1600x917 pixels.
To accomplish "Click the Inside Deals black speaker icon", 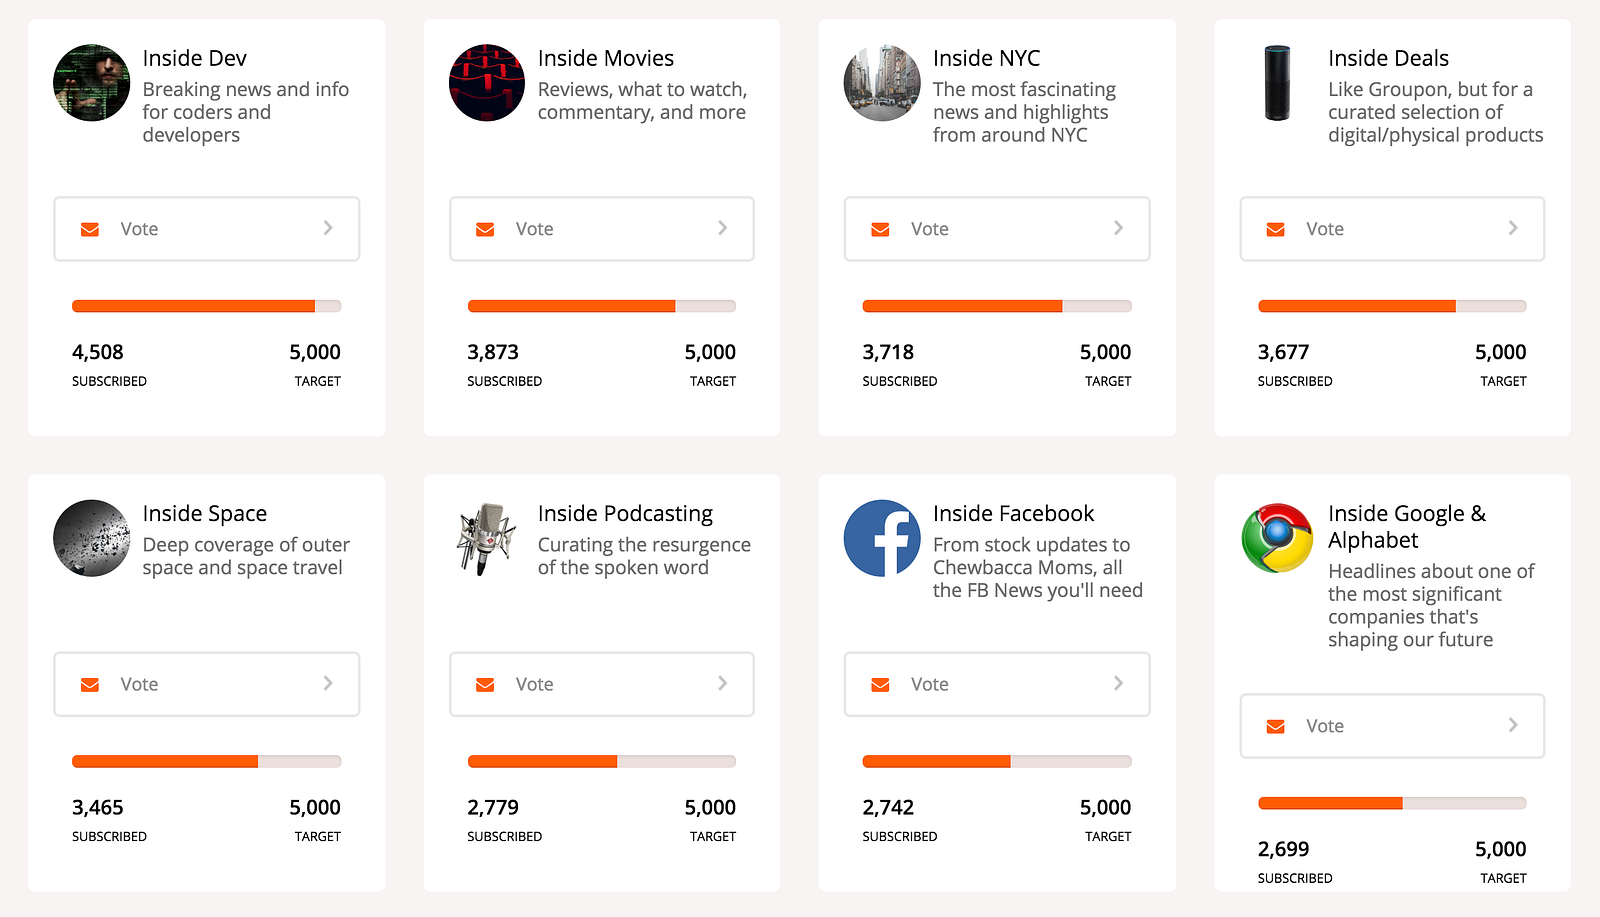I will [x=1277, y=83].
